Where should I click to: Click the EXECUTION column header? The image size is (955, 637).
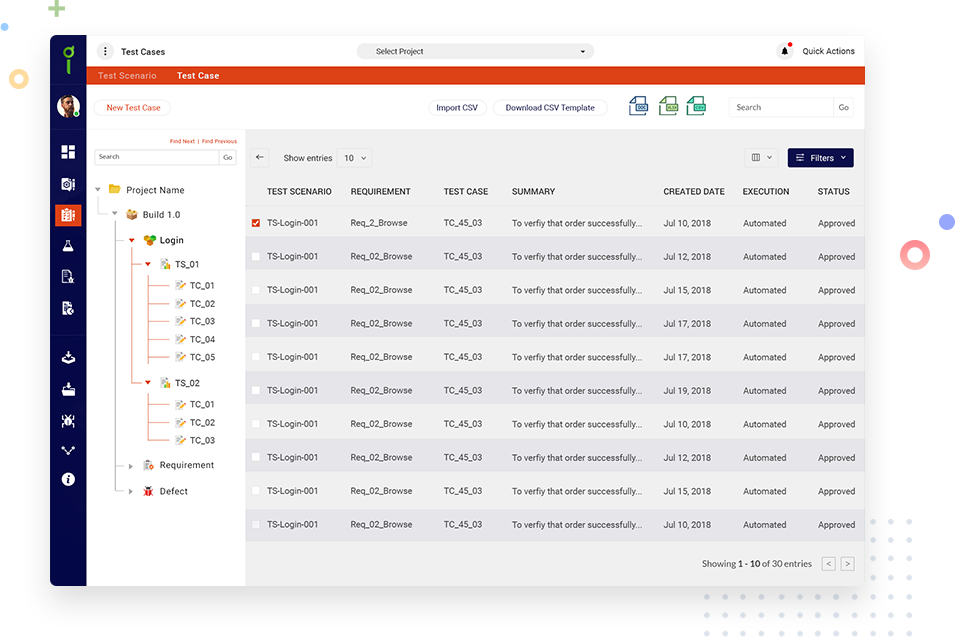tap(766, 191)
